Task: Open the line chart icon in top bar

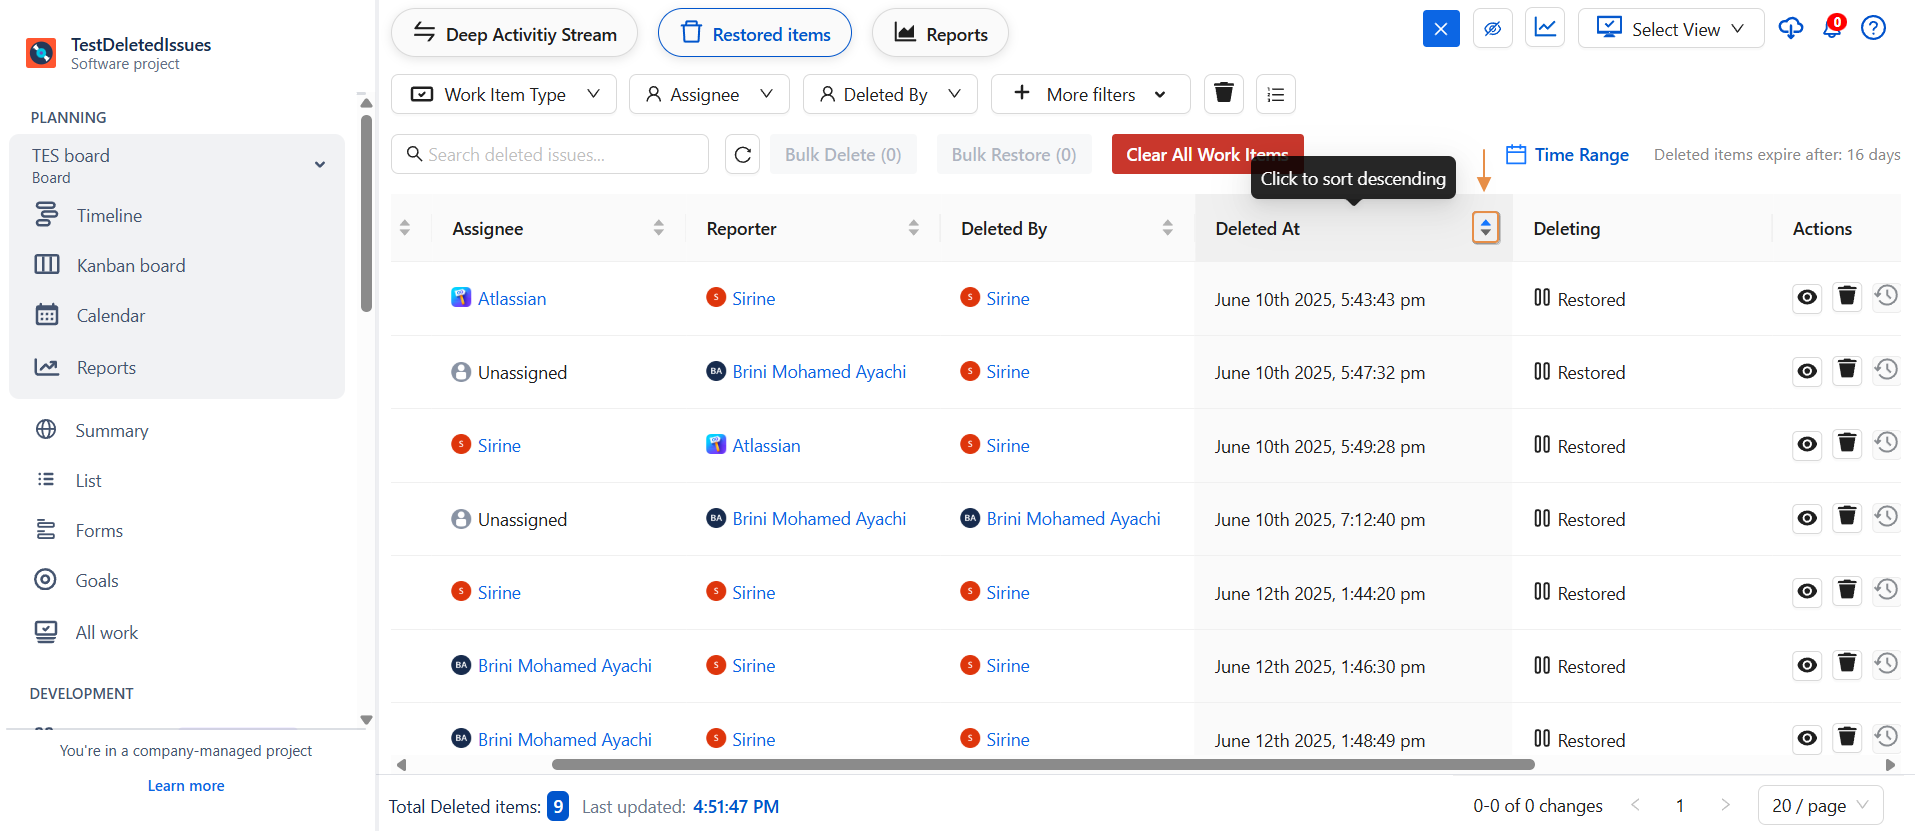Action: 1545,28
